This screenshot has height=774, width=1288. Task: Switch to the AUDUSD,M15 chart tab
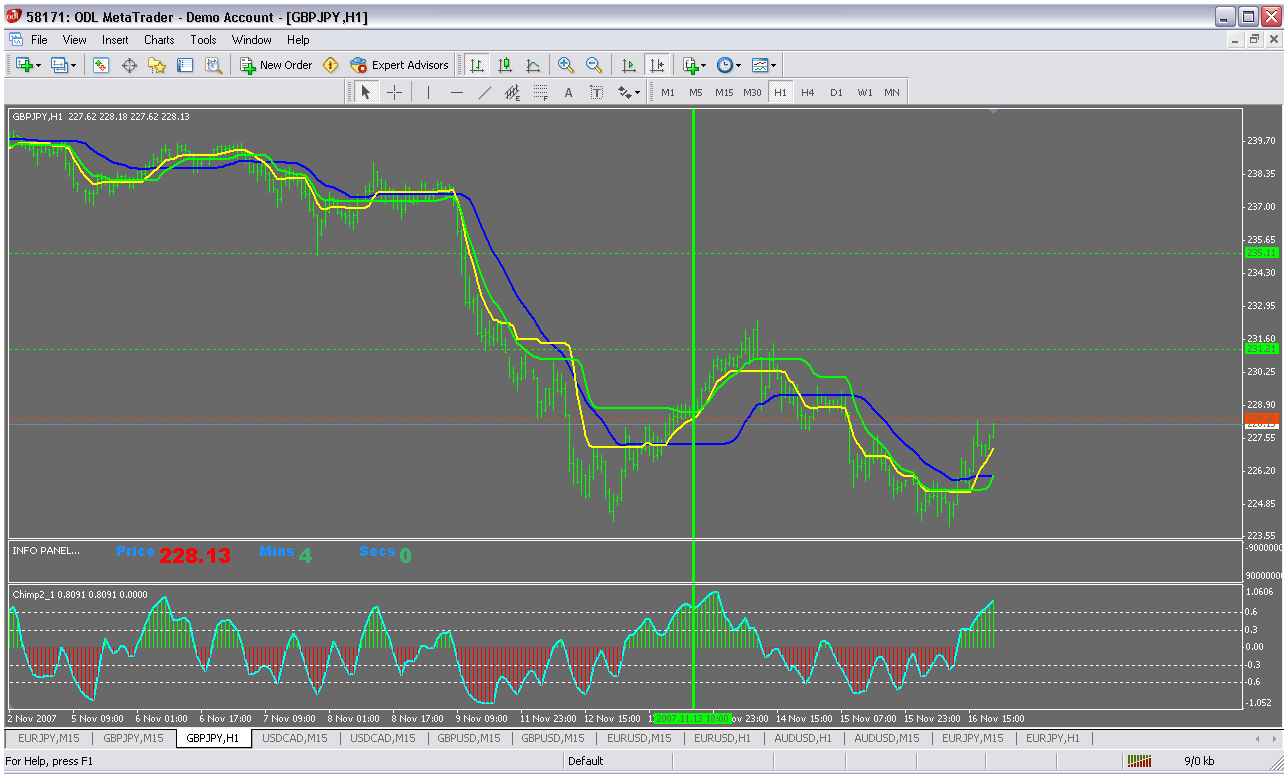887,738
